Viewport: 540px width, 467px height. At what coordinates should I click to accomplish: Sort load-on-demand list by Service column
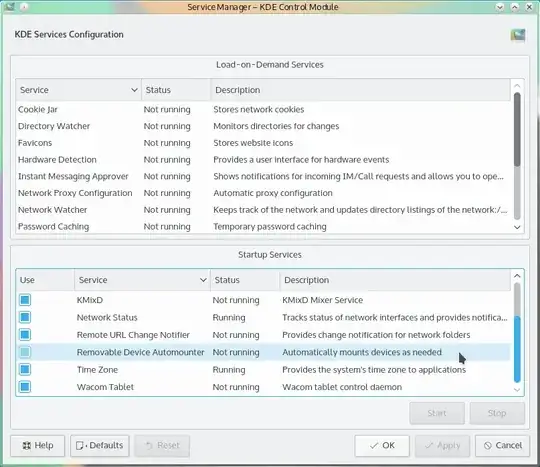79,90
